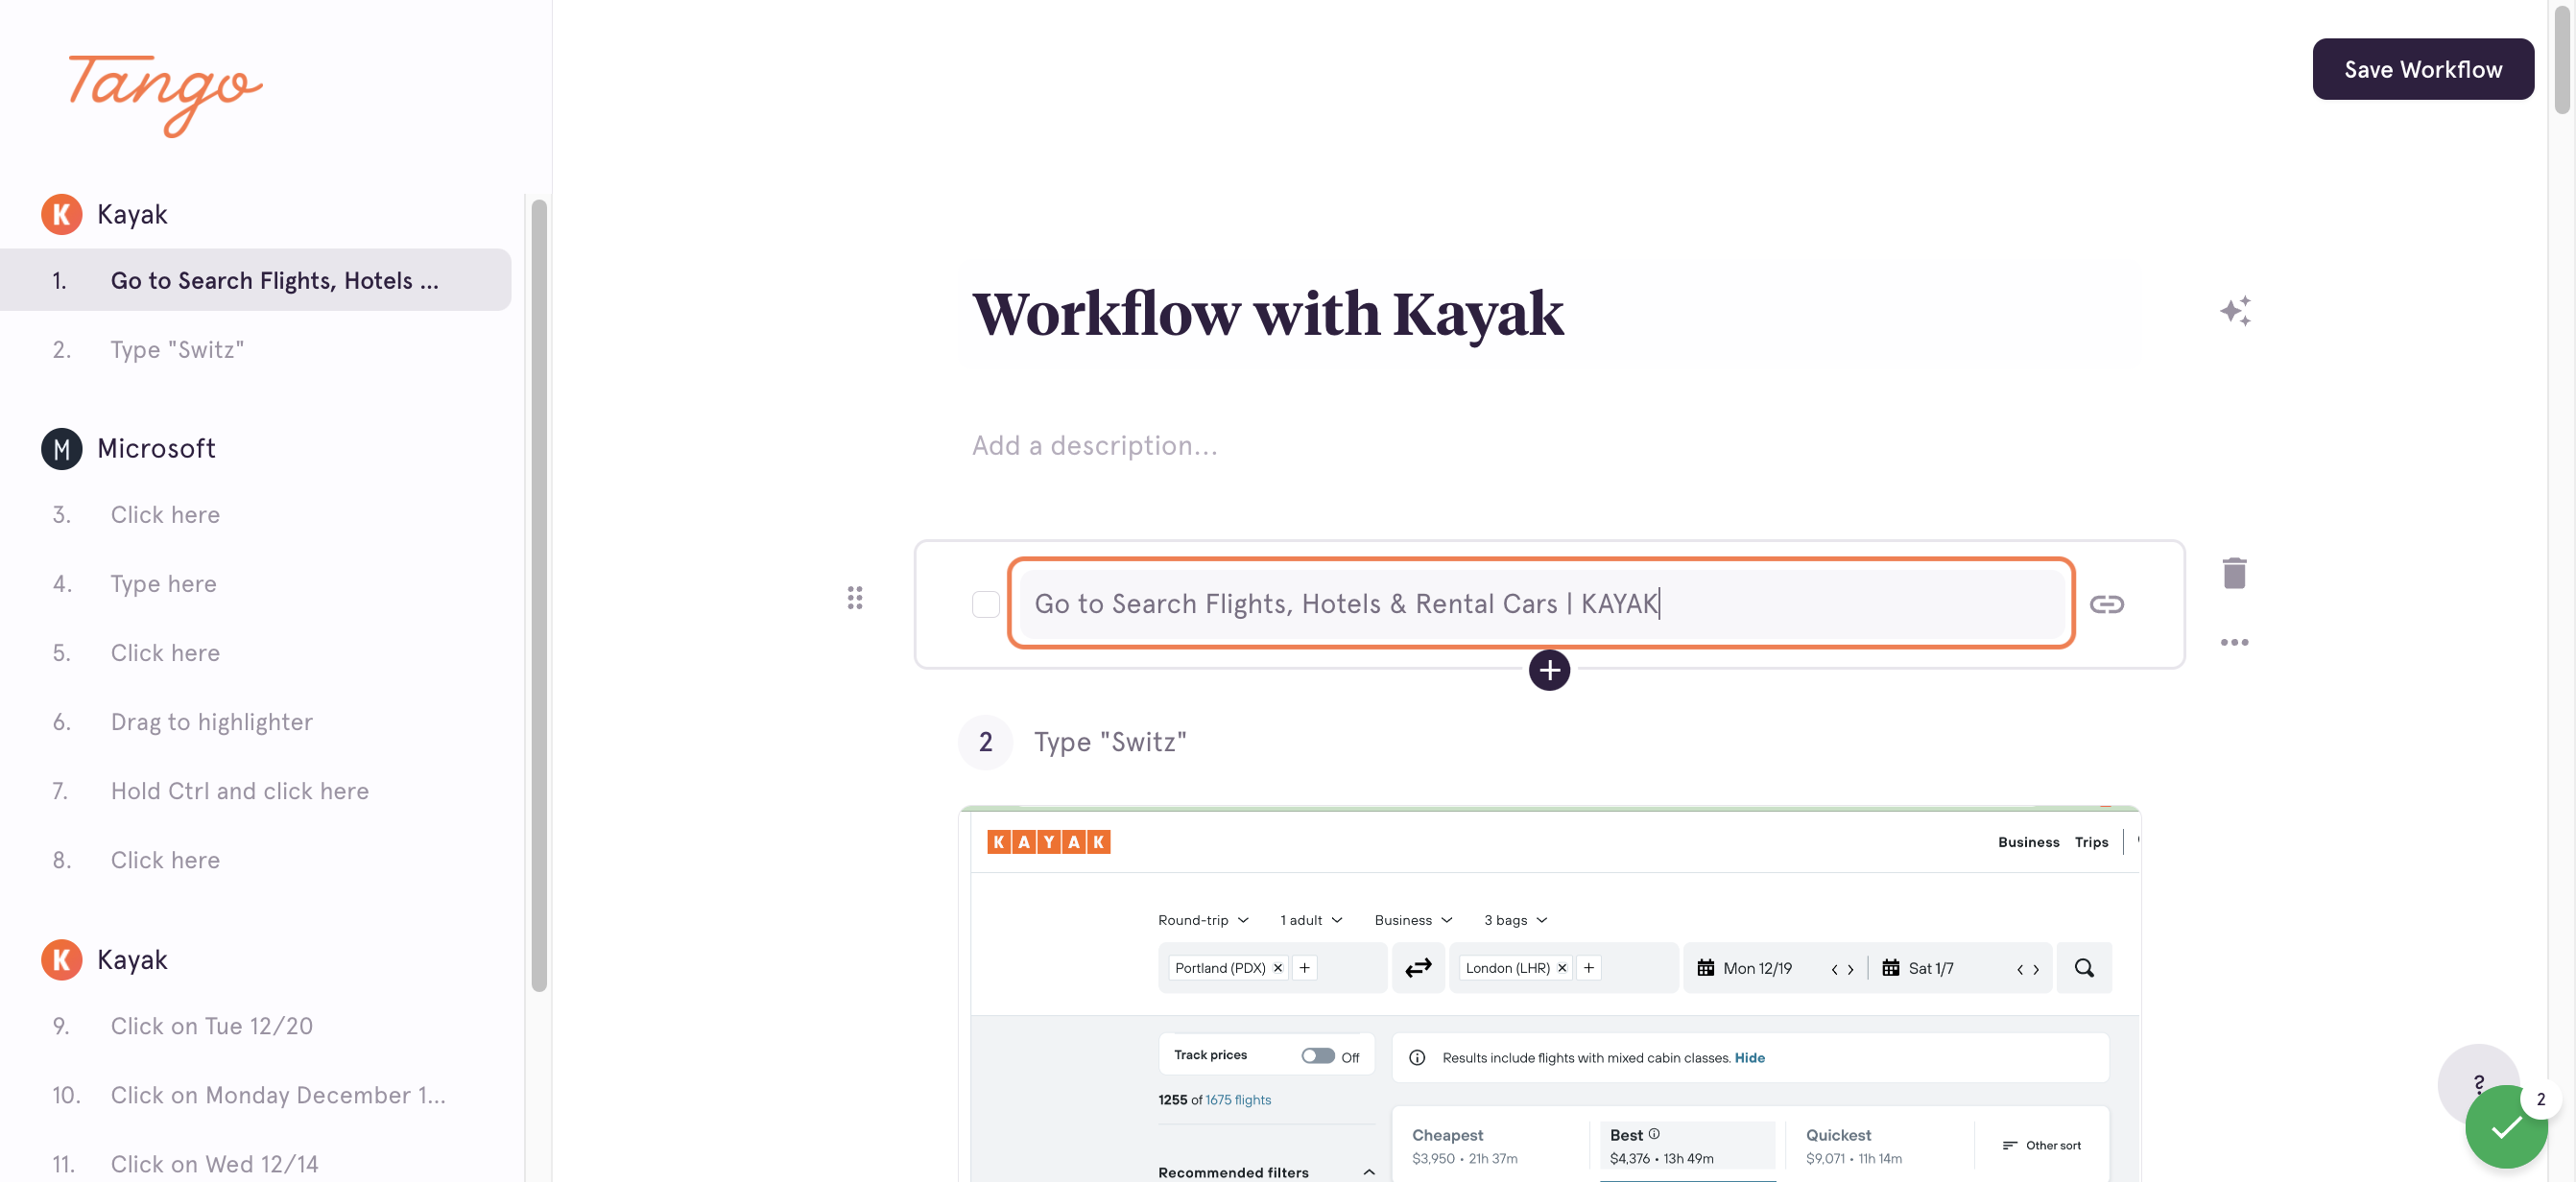Select sidebar step 10 Click on Monday December
2576x1182 pixels.
click(255, 1095)
